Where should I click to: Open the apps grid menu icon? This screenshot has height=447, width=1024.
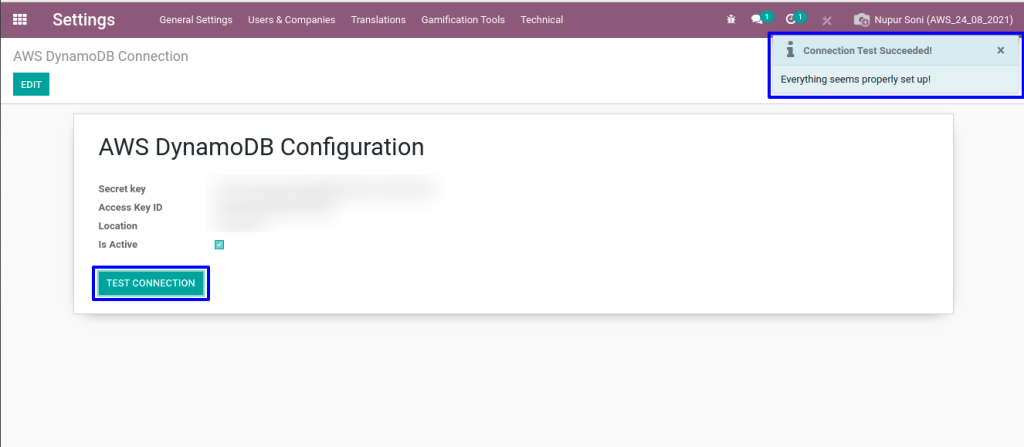click(20, 20)
